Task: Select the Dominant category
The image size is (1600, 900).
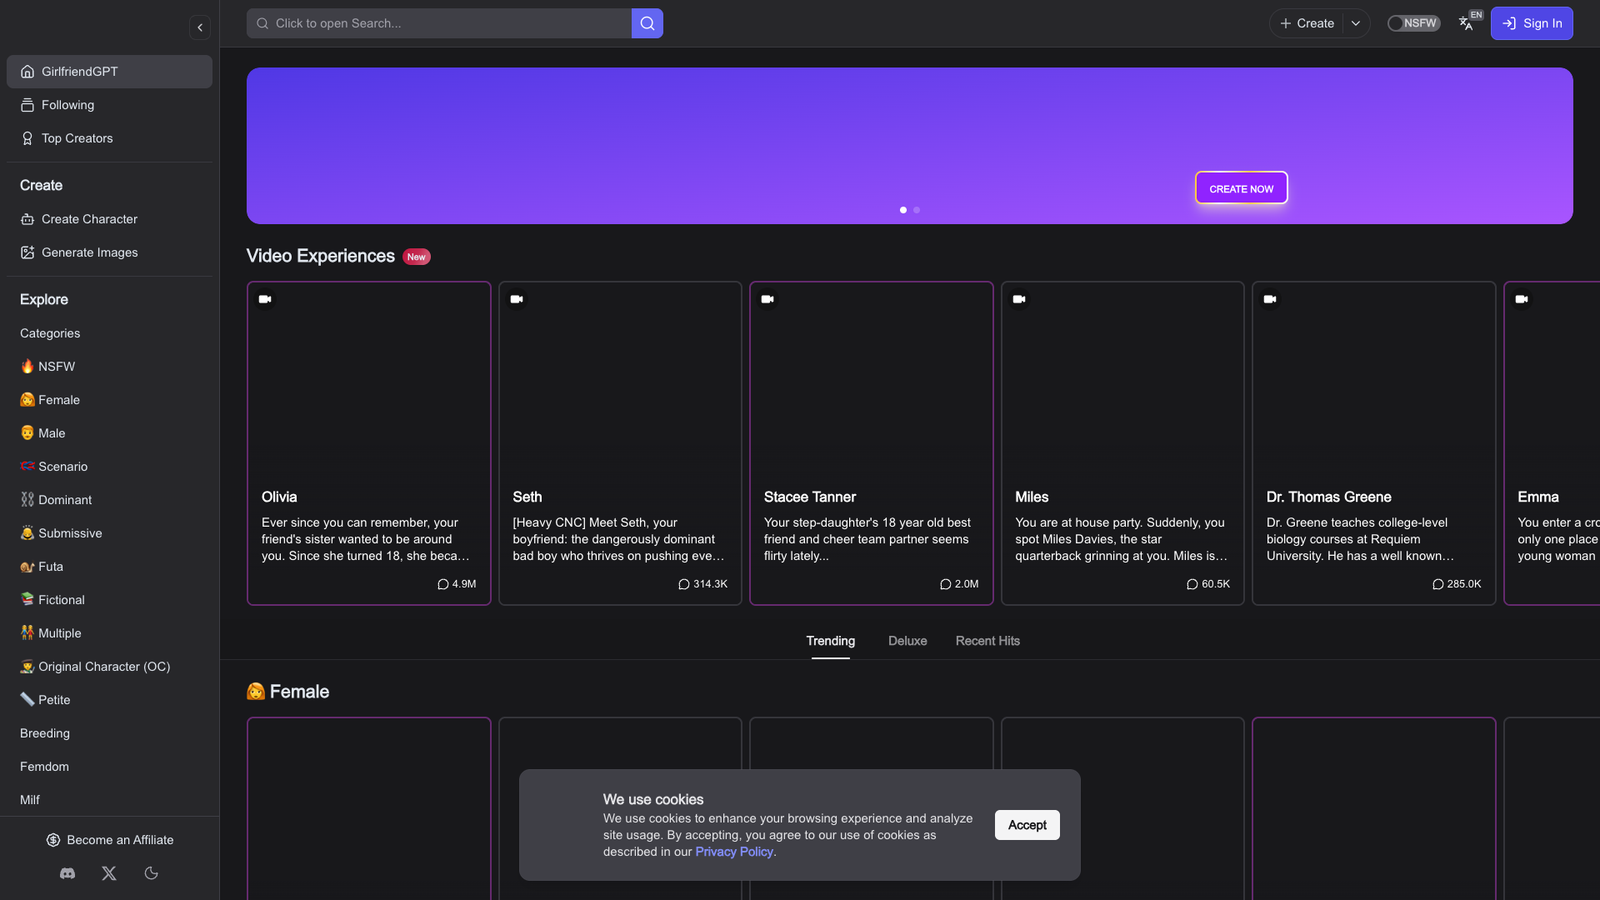Action: 56,500
